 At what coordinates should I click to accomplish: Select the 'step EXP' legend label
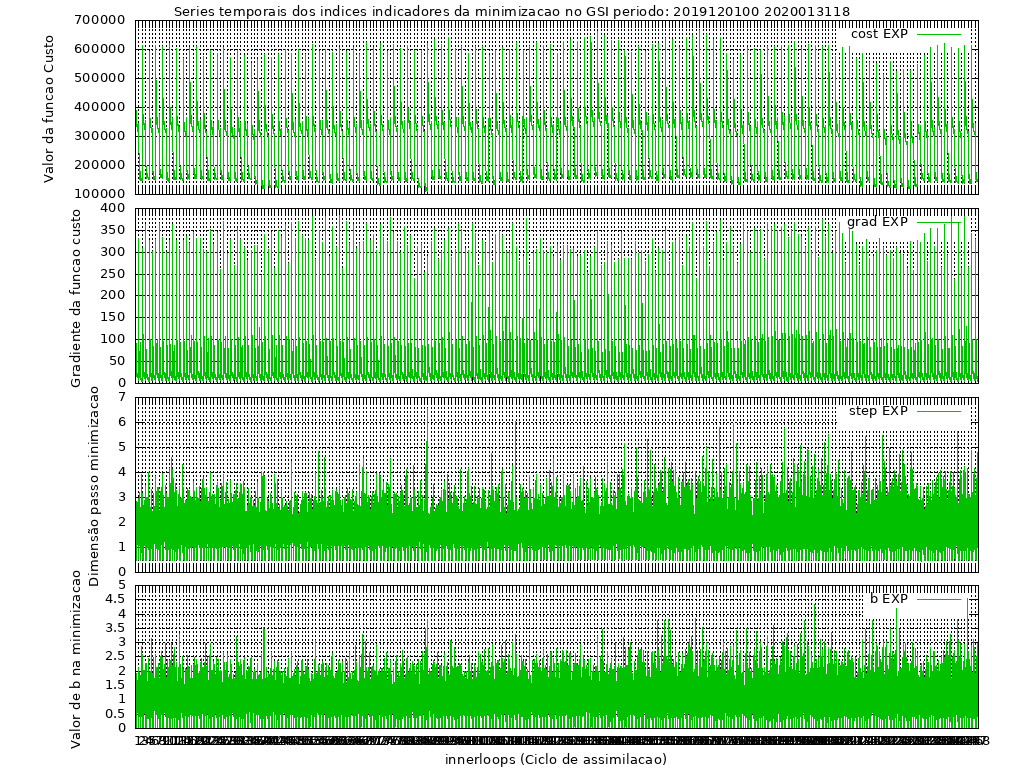click(878, 411)
